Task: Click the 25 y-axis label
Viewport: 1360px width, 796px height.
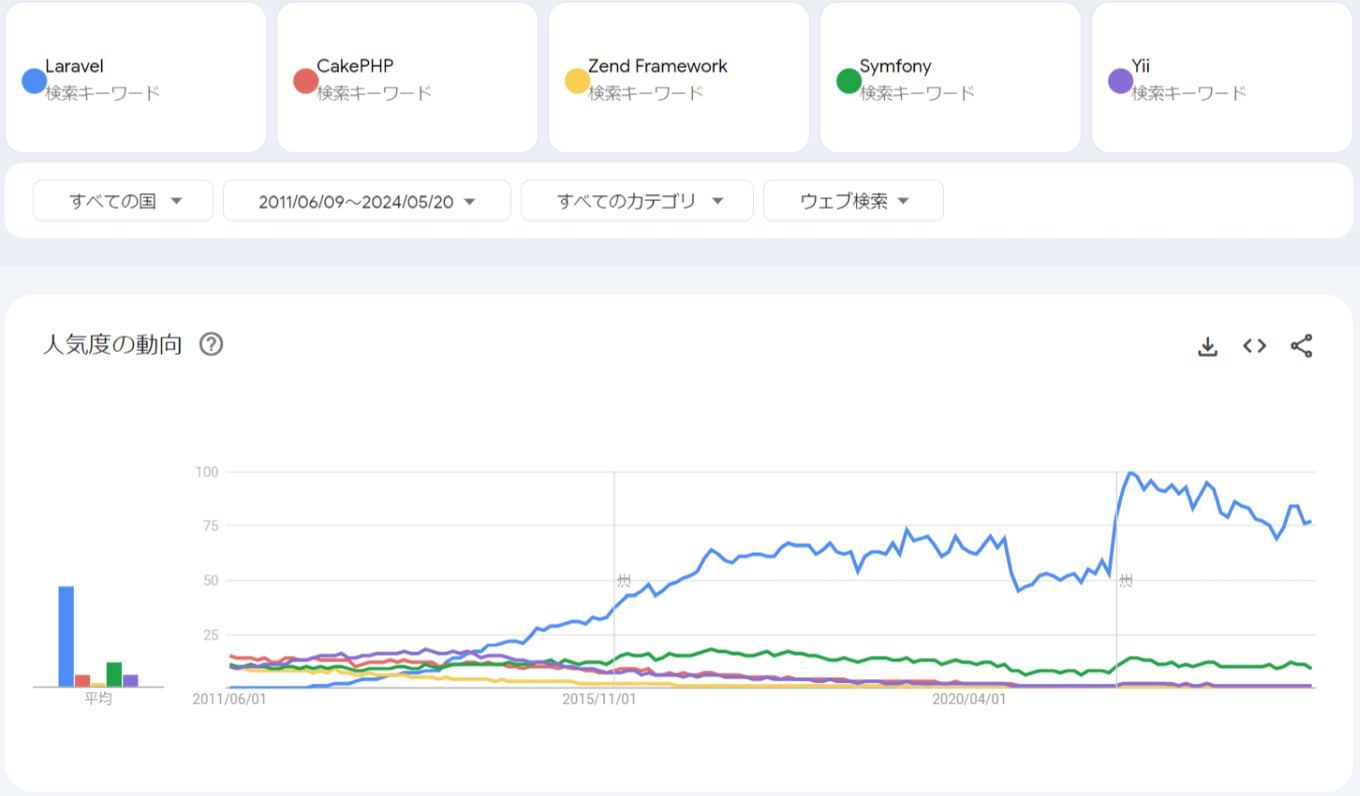Action: coord(212,634)
